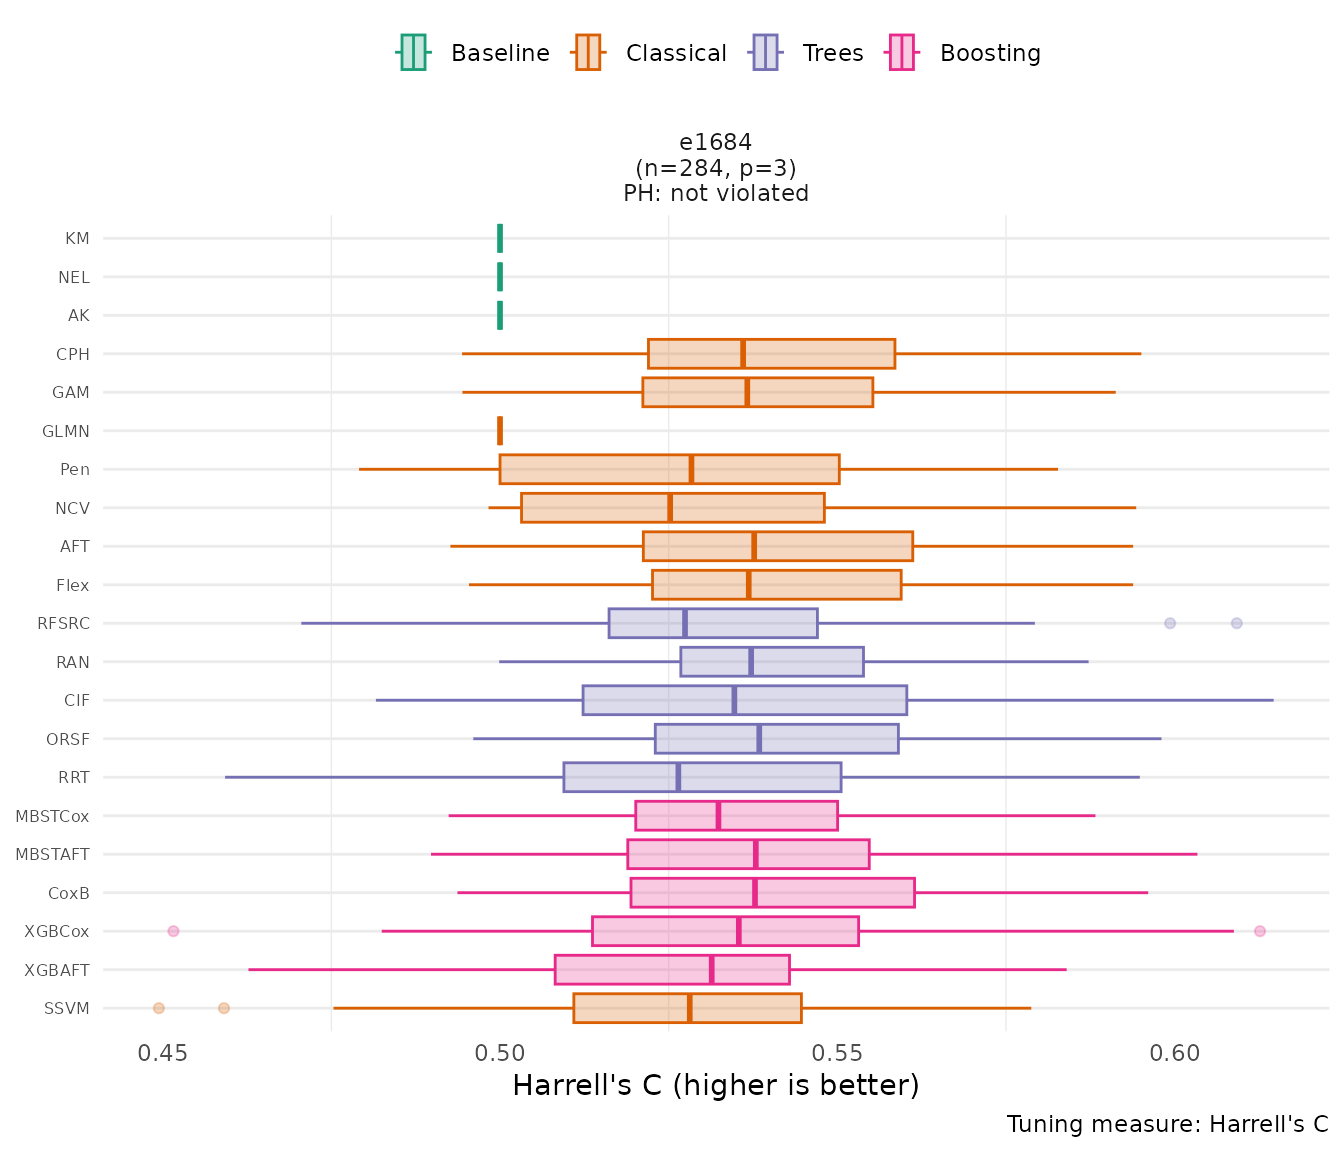This screenshot has width=1344, height=1152.
Task: Click the rightmost RFSRC outlier point
Action: 1237,623
